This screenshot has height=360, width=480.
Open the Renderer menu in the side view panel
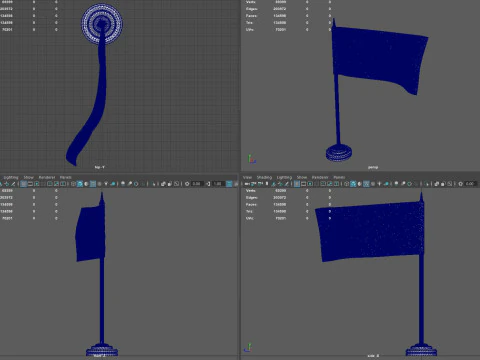coord(320,177)
